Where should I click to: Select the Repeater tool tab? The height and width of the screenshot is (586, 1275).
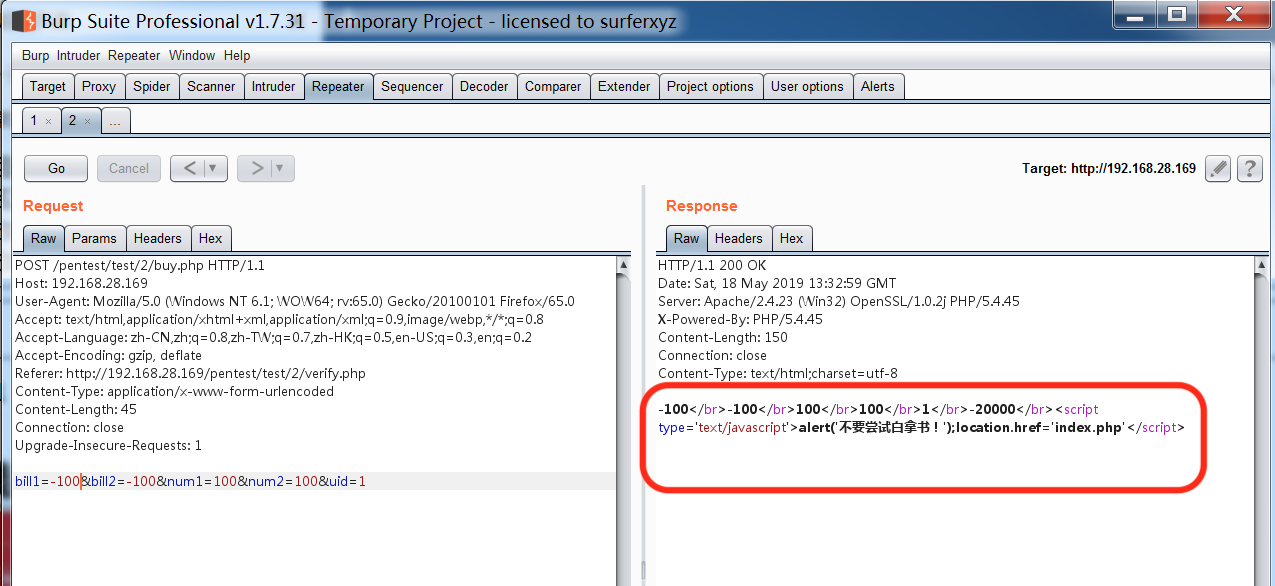tap(338, 87)
